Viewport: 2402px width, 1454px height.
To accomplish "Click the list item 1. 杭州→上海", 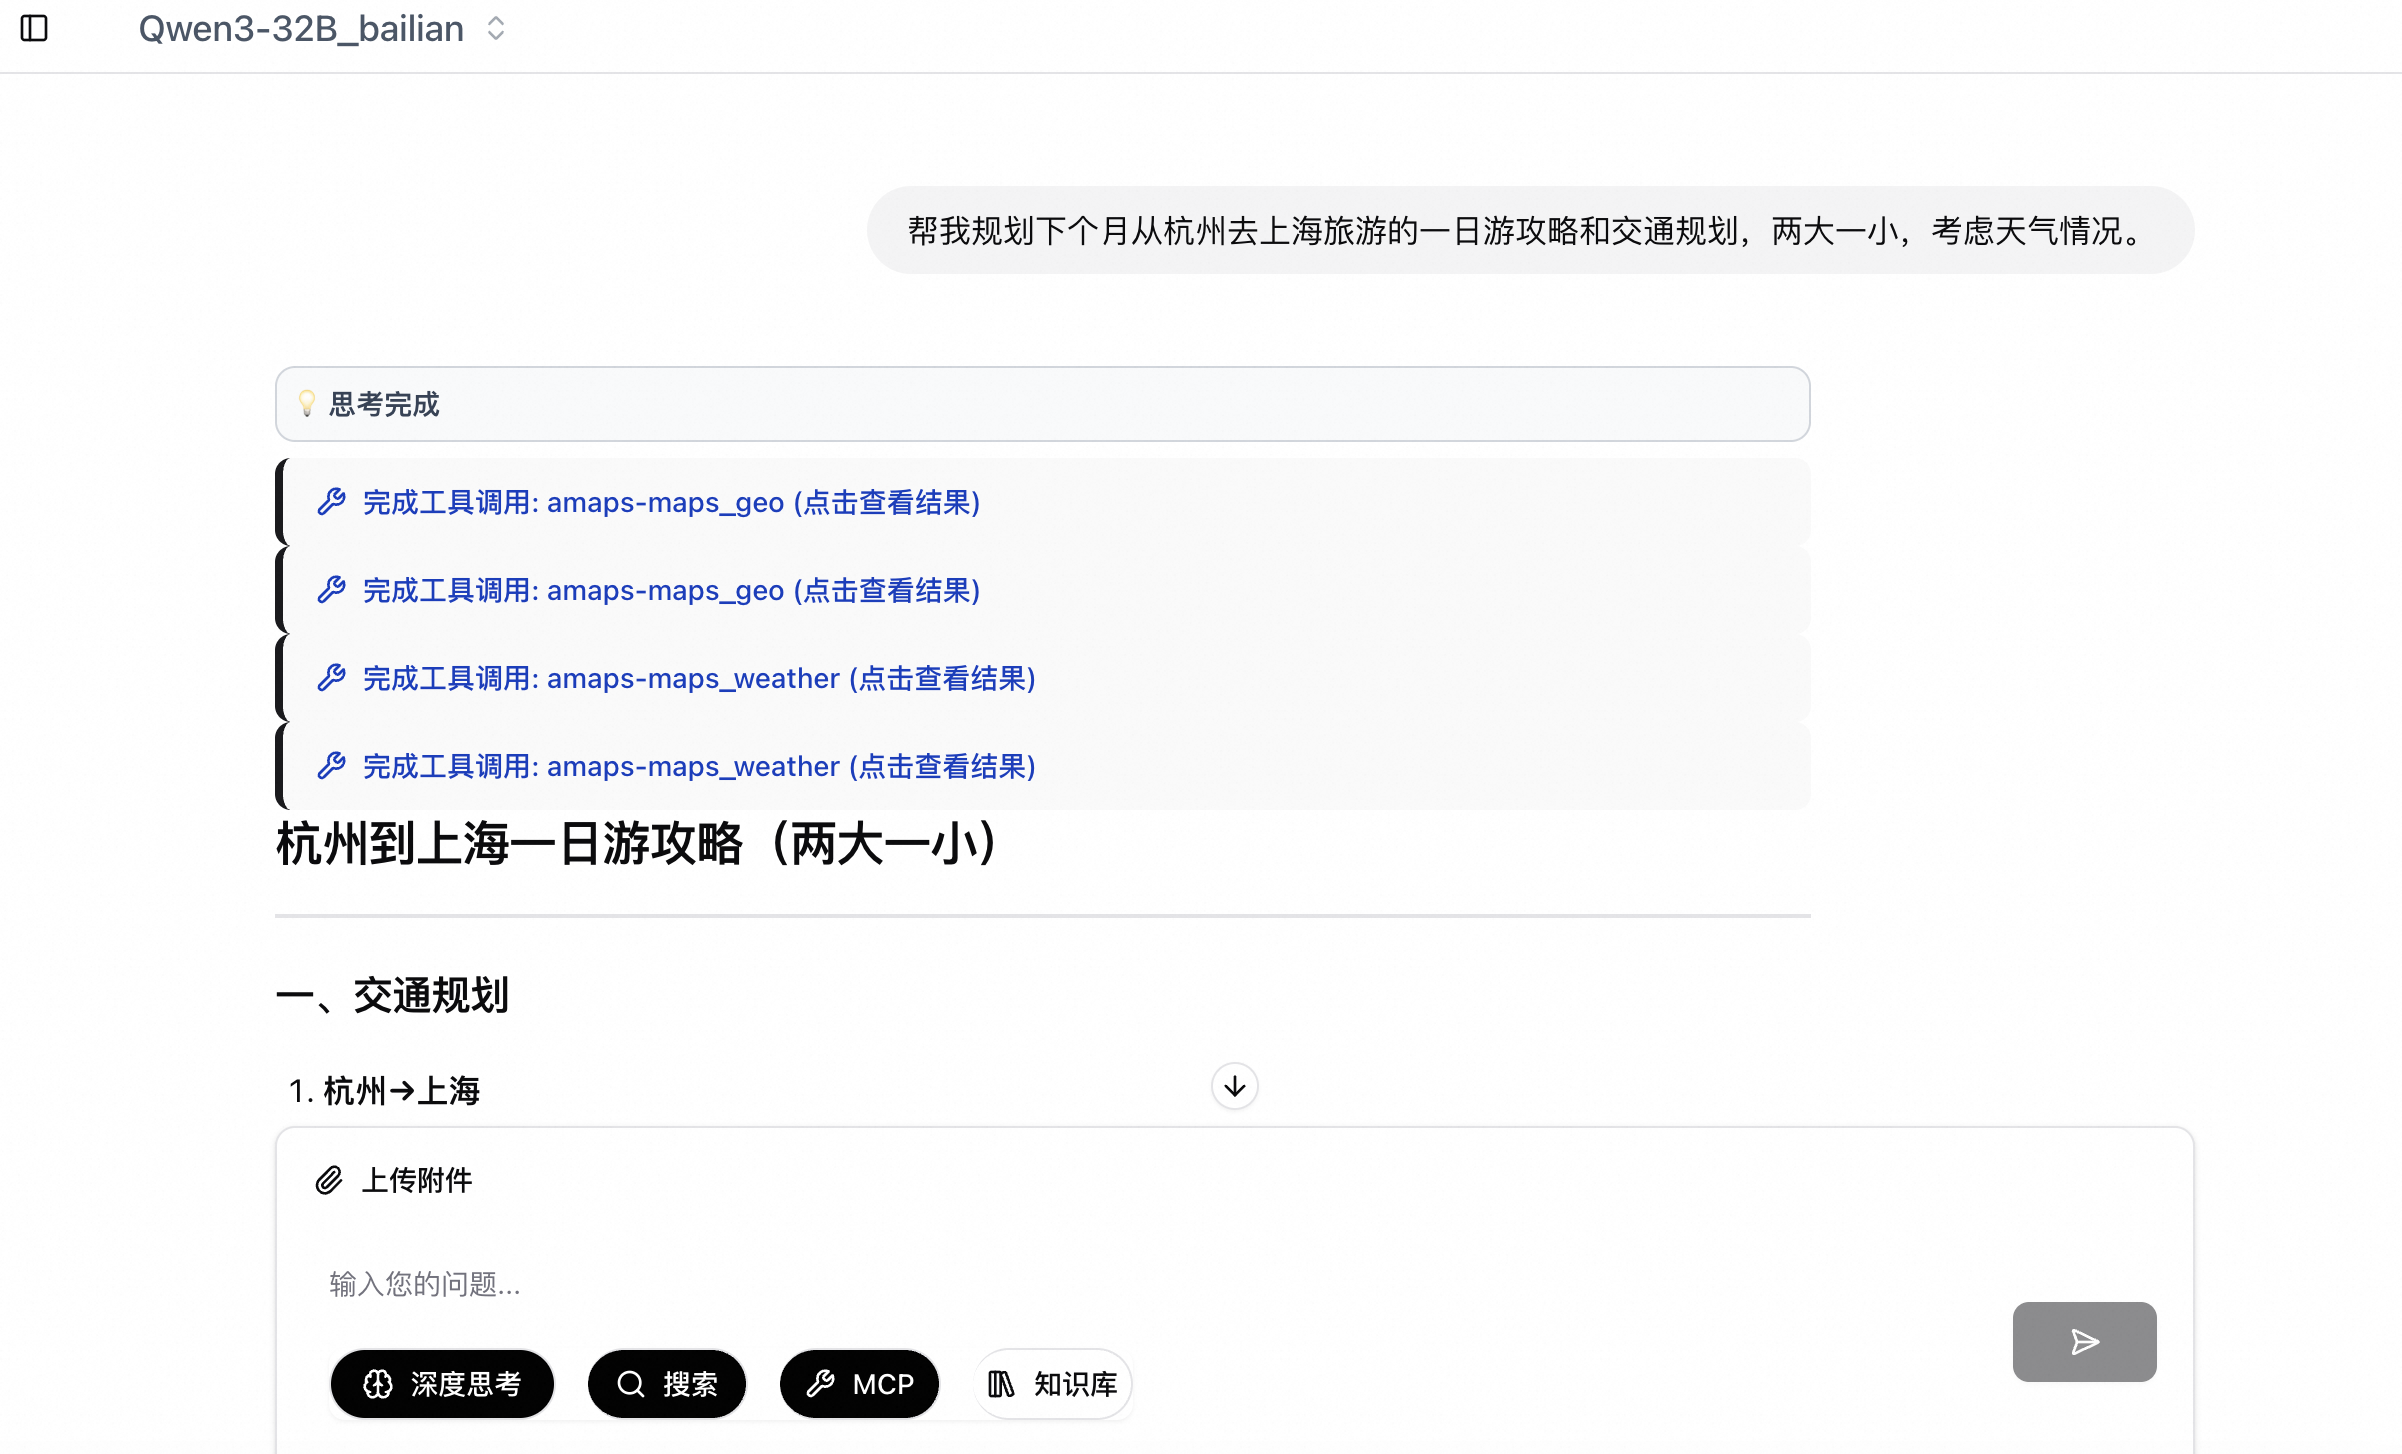I will tap(384, 1090).
